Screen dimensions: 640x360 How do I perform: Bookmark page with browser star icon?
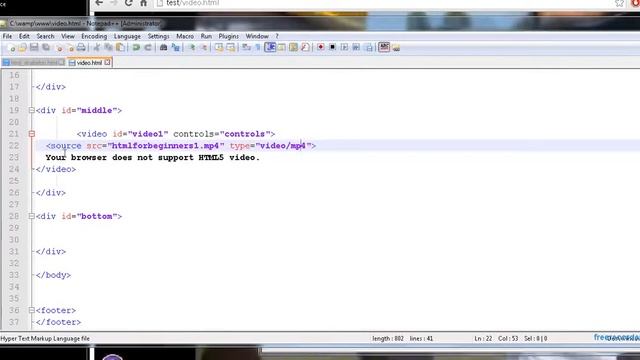(620, 3)
